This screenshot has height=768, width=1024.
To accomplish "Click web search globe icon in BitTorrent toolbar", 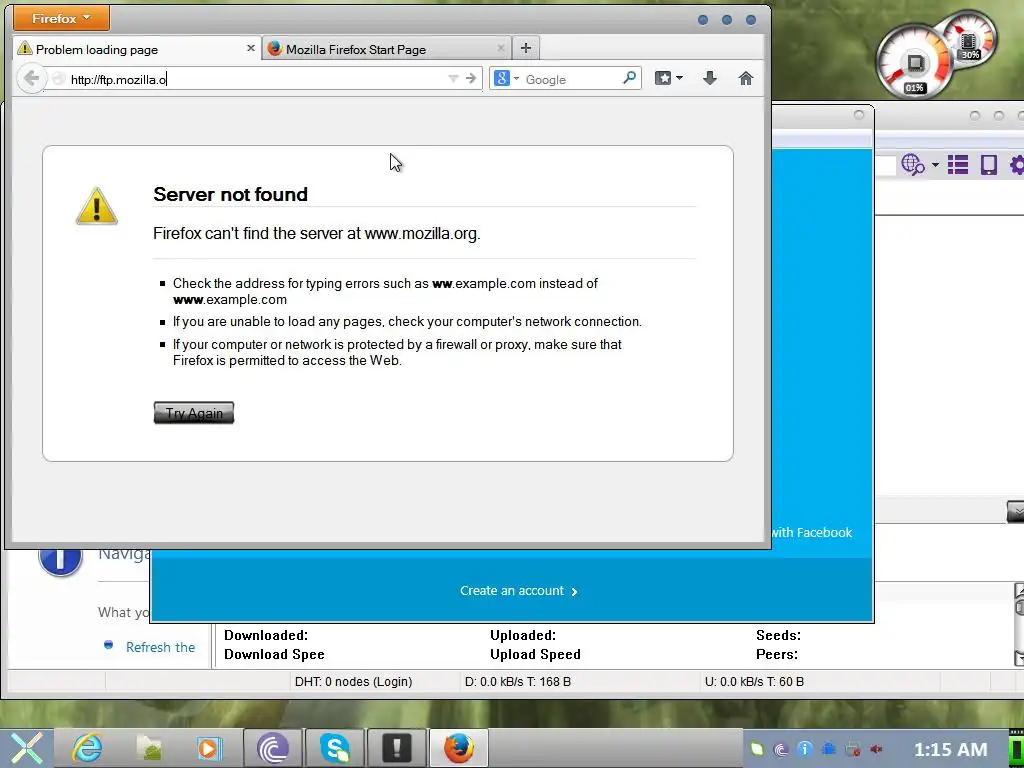I will coord(912,165).
